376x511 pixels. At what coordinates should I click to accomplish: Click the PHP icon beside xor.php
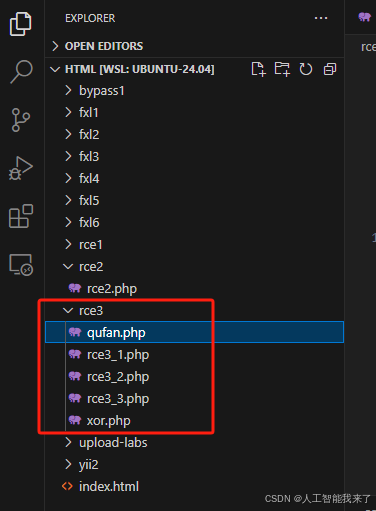click(75, 420)
